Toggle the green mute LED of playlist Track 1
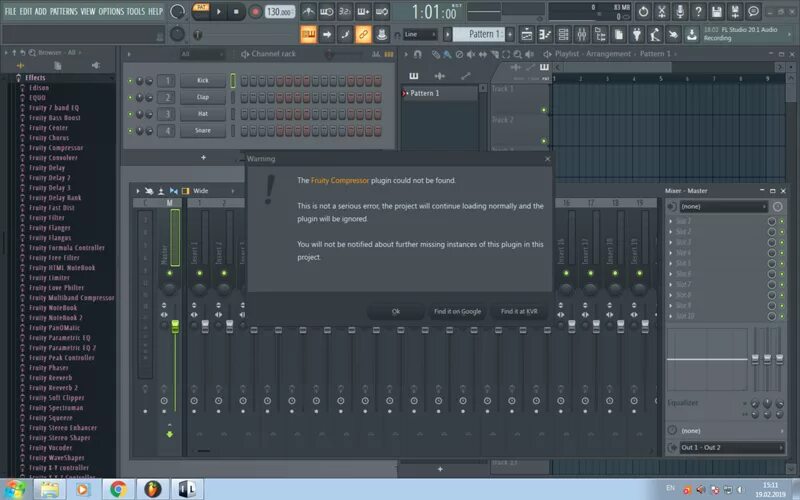800x500 pixels. coord(544,110)
